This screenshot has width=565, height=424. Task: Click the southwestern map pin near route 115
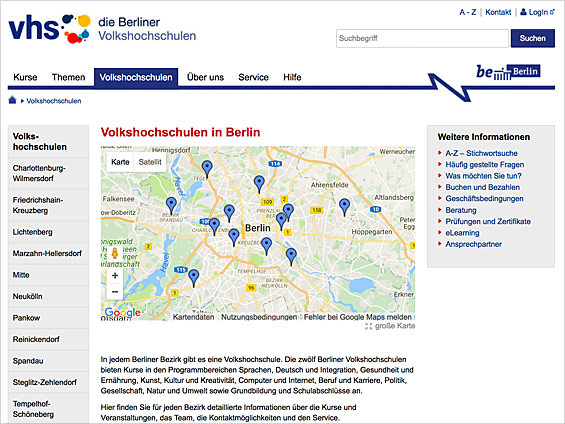point(193,278)
